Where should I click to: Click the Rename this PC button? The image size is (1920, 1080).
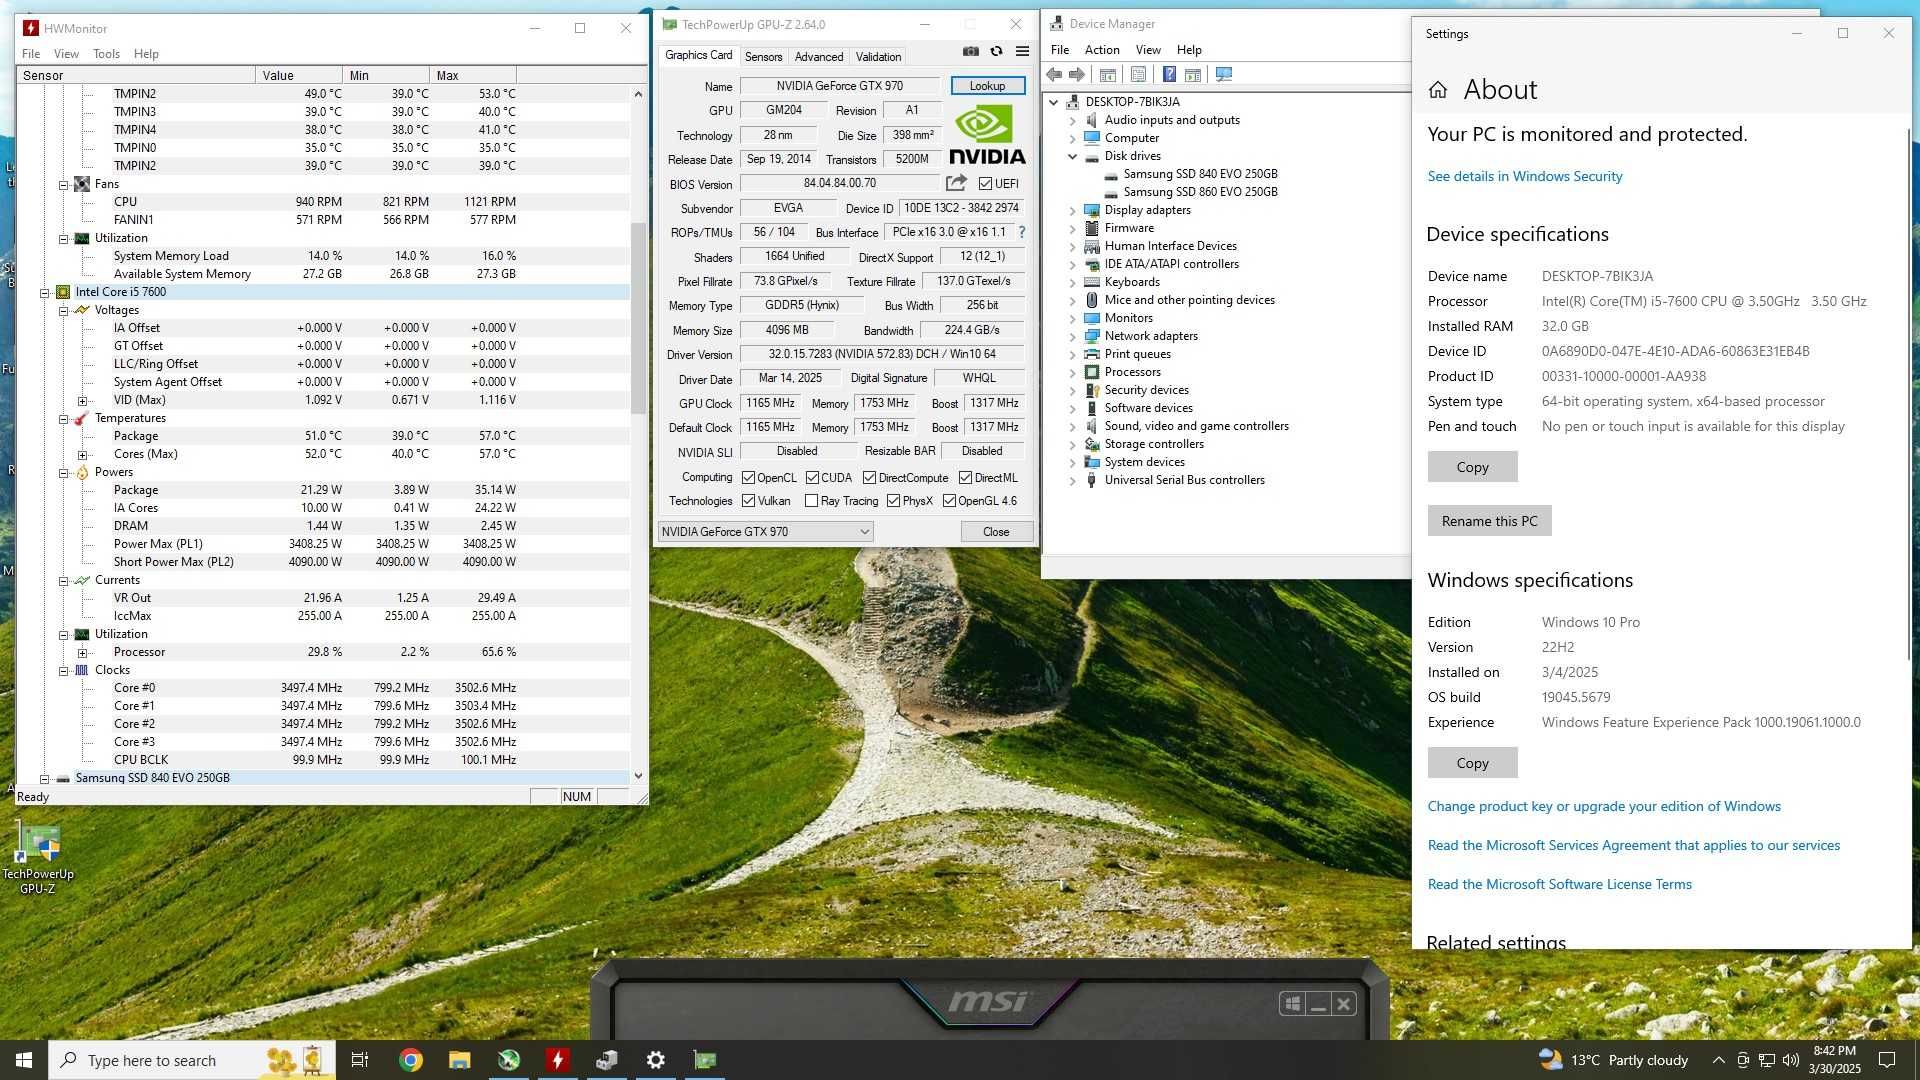1489,521
